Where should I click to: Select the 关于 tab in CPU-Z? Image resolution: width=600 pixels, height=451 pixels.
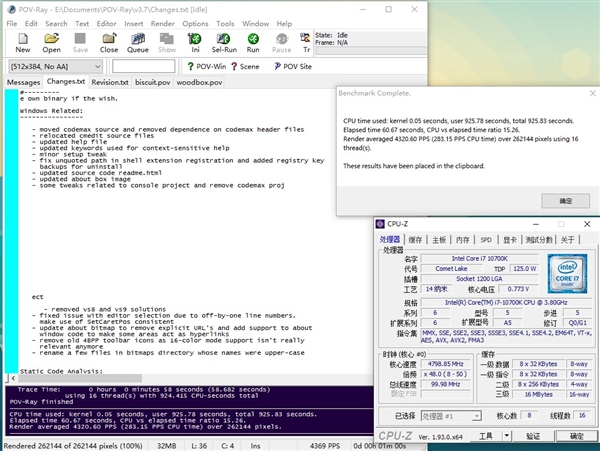567,240
